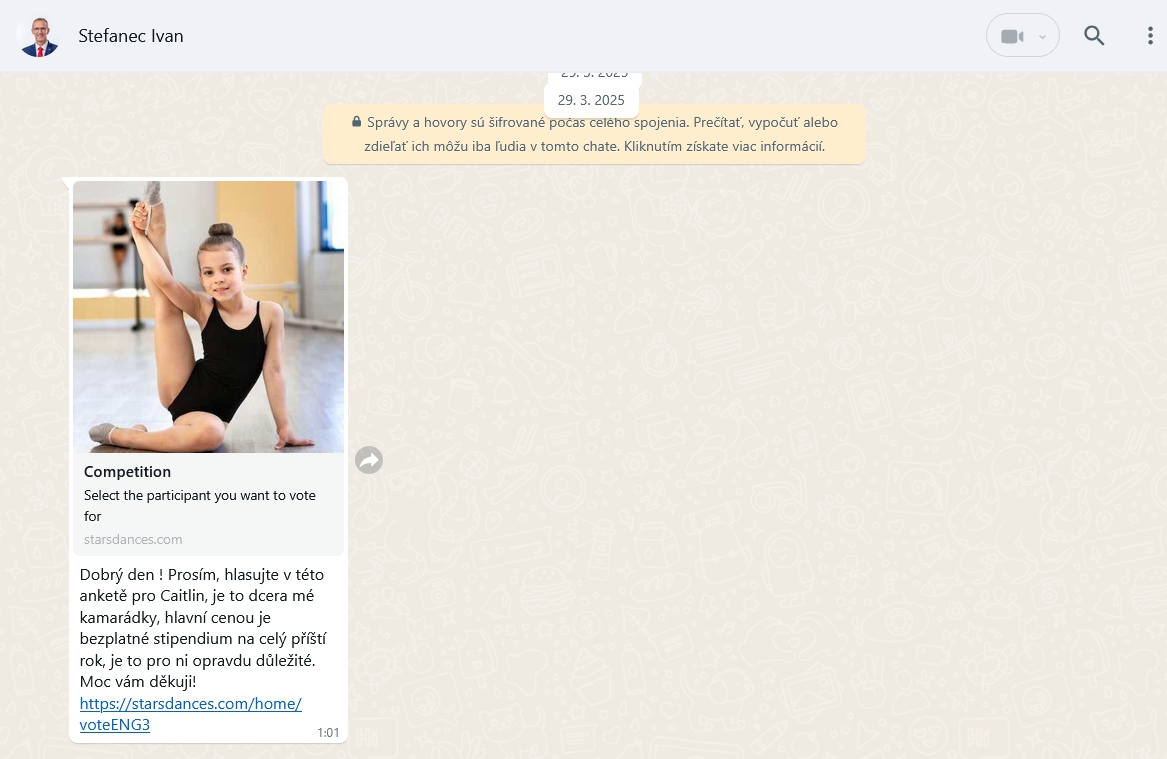The height and width of the screenshot is (759, 1167).
Task: Click the lock icon in encryption notice
Action: tap(356, 122)
